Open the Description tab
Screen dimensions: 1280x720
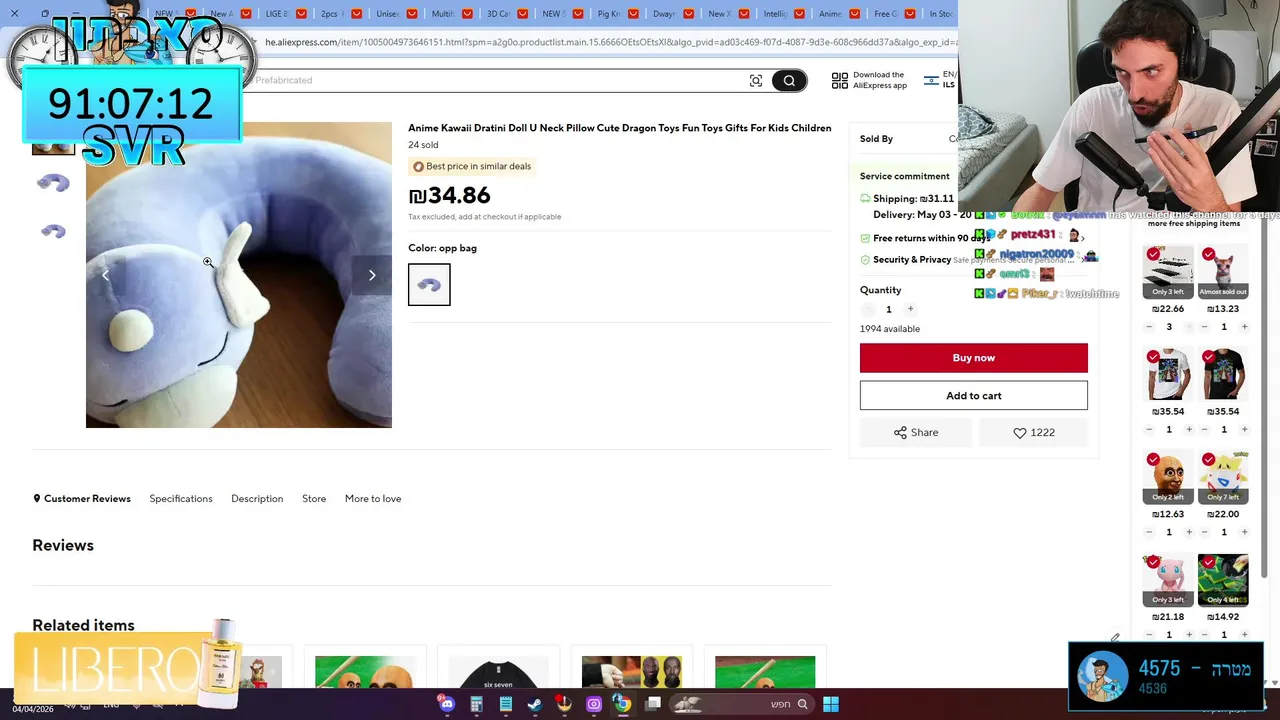click(x=257, y=498)
